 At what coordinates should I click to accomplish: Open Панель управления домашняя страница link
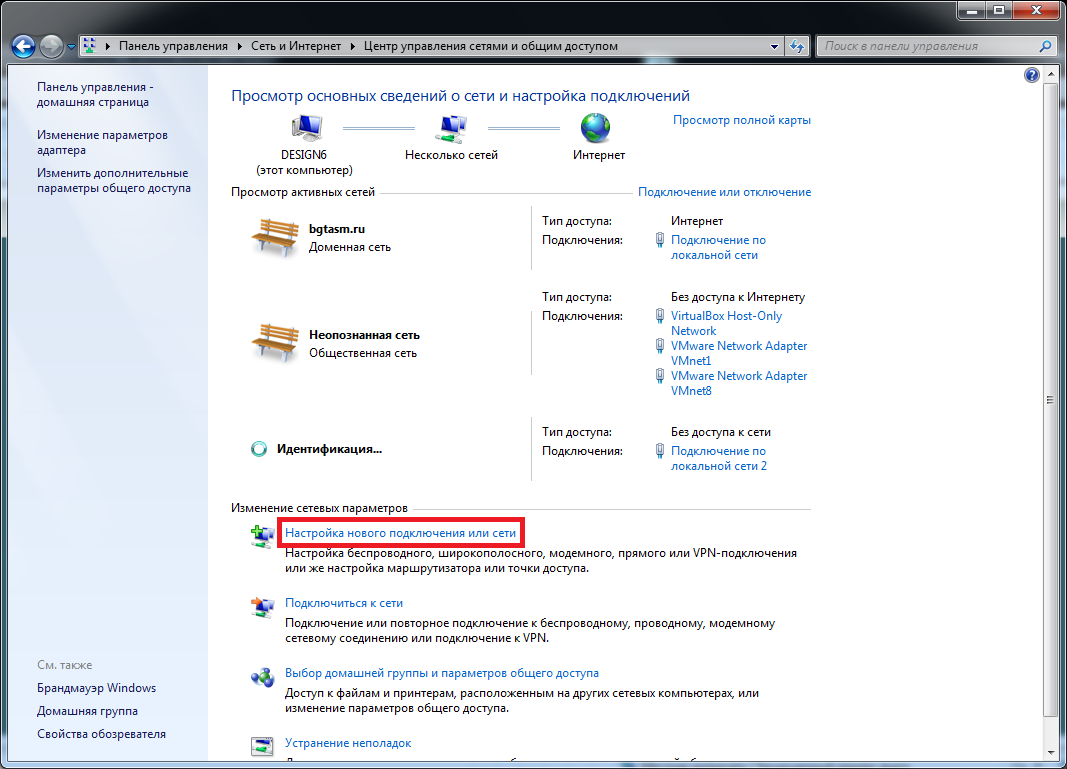coord(95,95)
